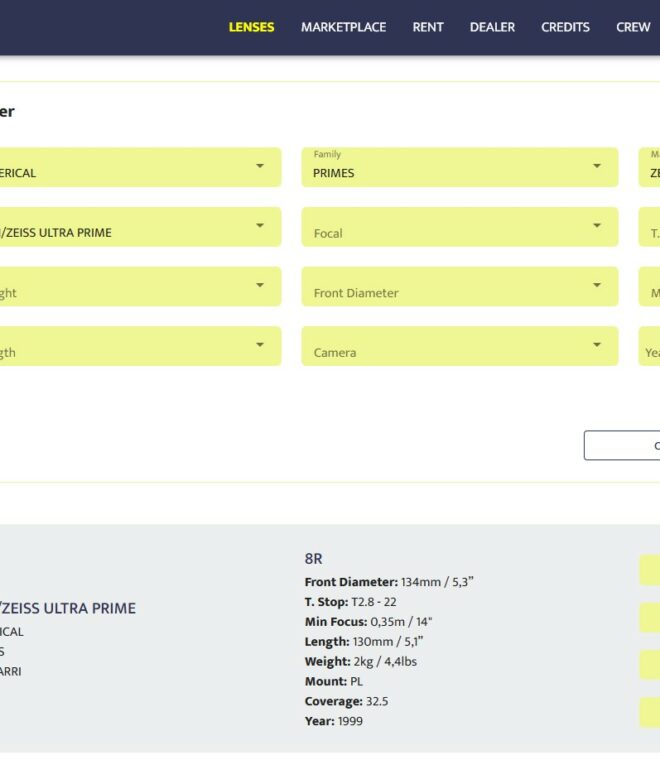Click the arrow beside the ERICAL filter value
The width and height of the screenshot is (660, 760).
click(260, 166)
